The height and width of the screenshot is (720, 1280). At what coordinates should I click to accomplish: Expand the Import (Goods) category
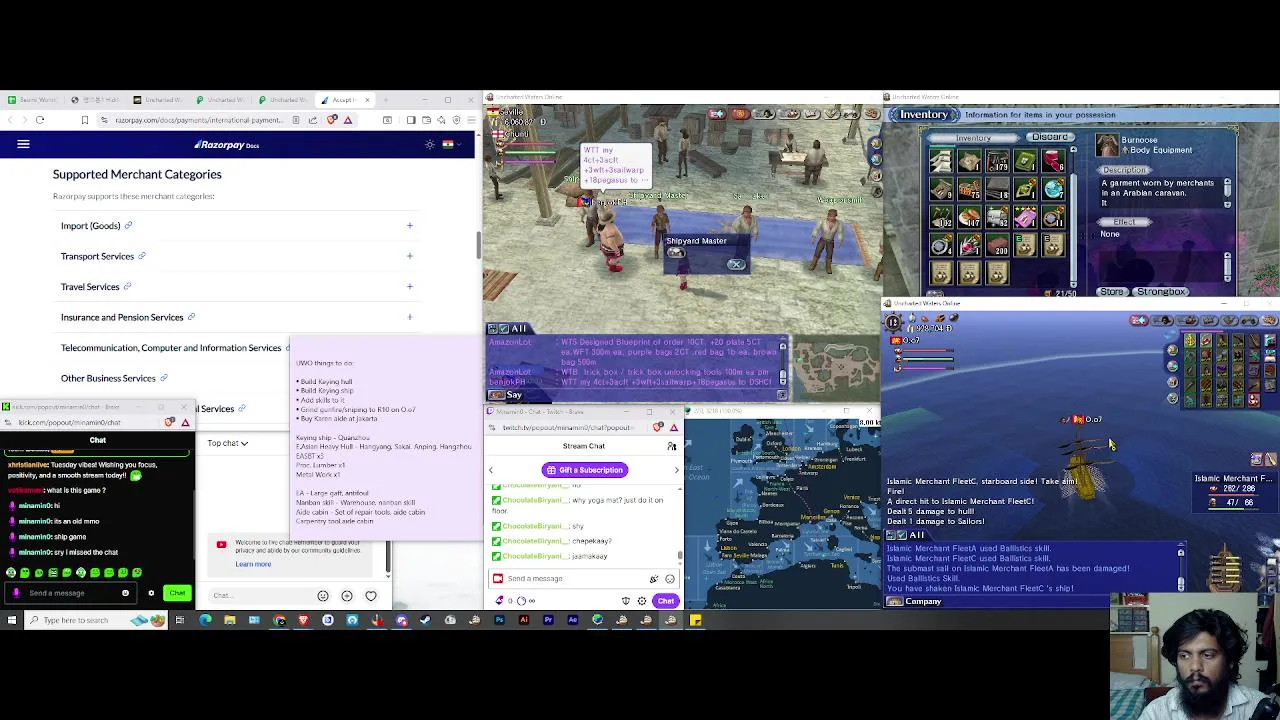[409, 225]
